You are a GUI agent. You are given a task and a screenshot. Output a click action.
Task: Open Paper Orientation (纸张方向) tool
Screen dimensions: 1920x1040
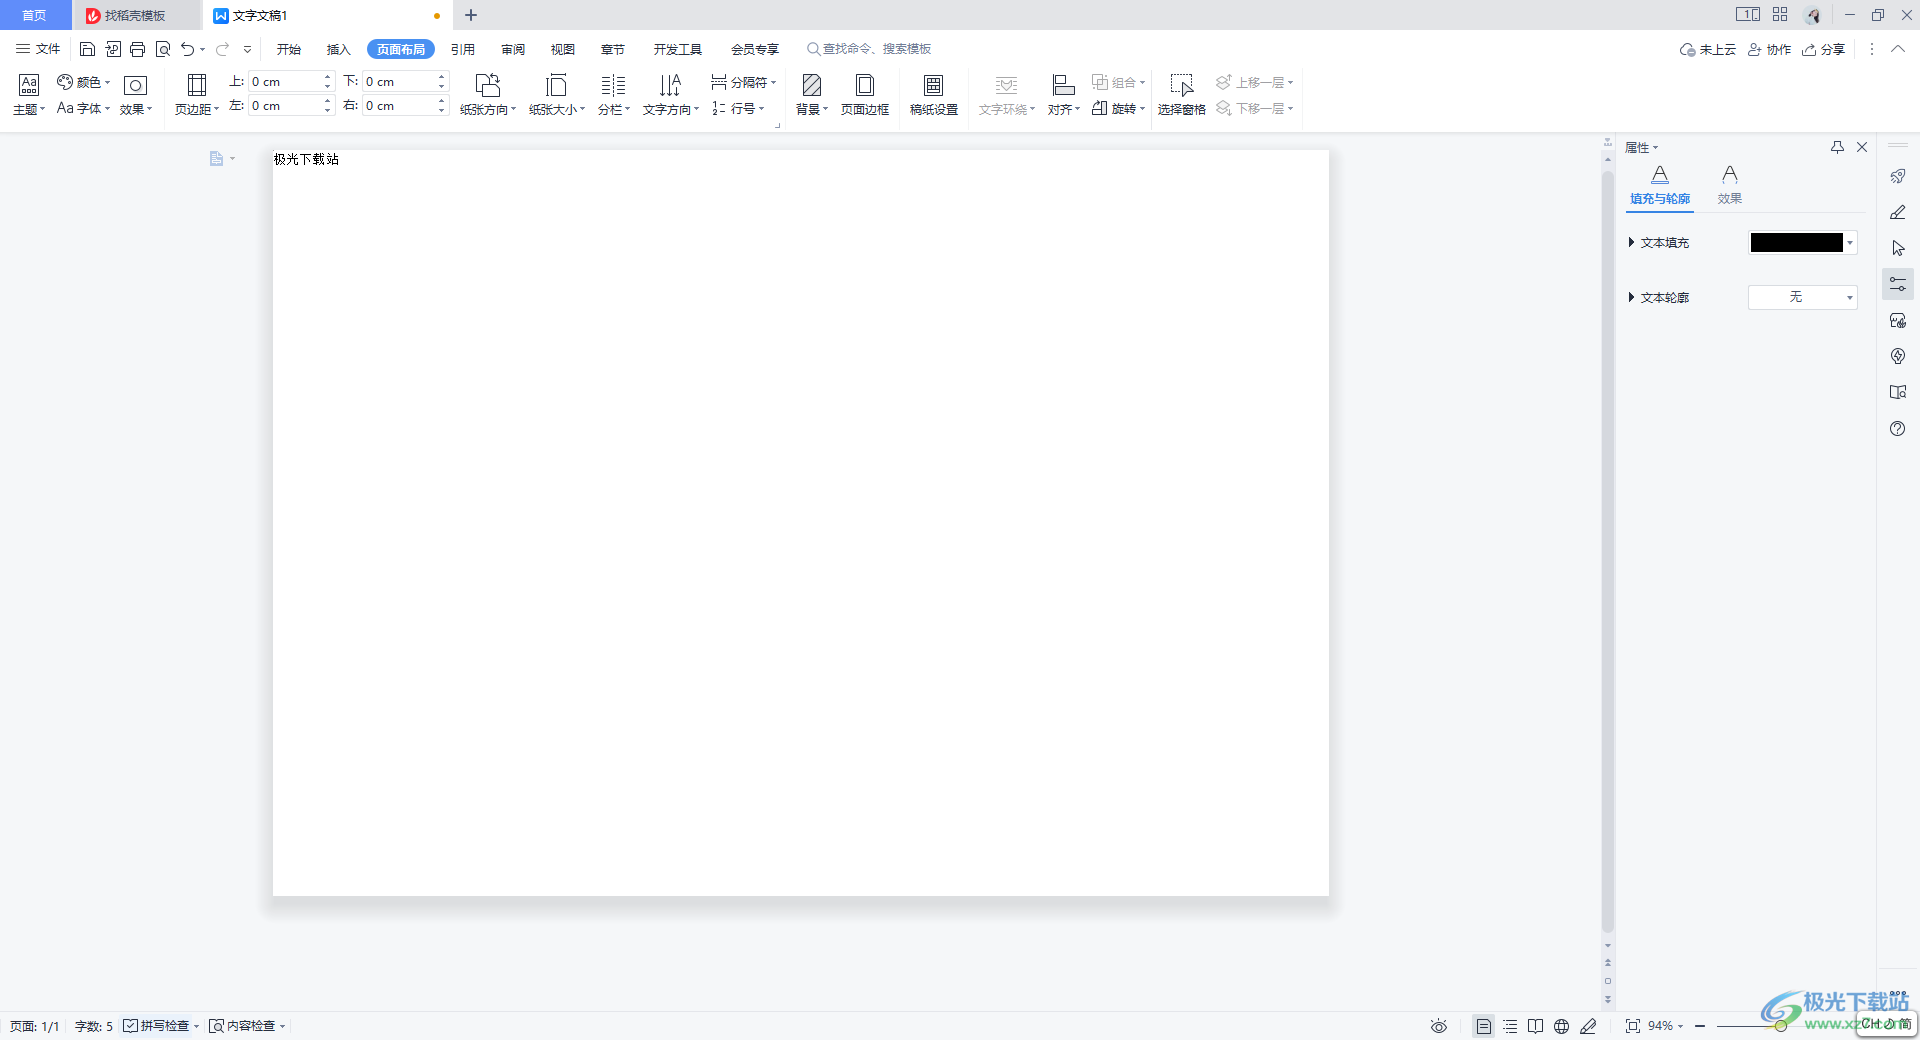488,95
